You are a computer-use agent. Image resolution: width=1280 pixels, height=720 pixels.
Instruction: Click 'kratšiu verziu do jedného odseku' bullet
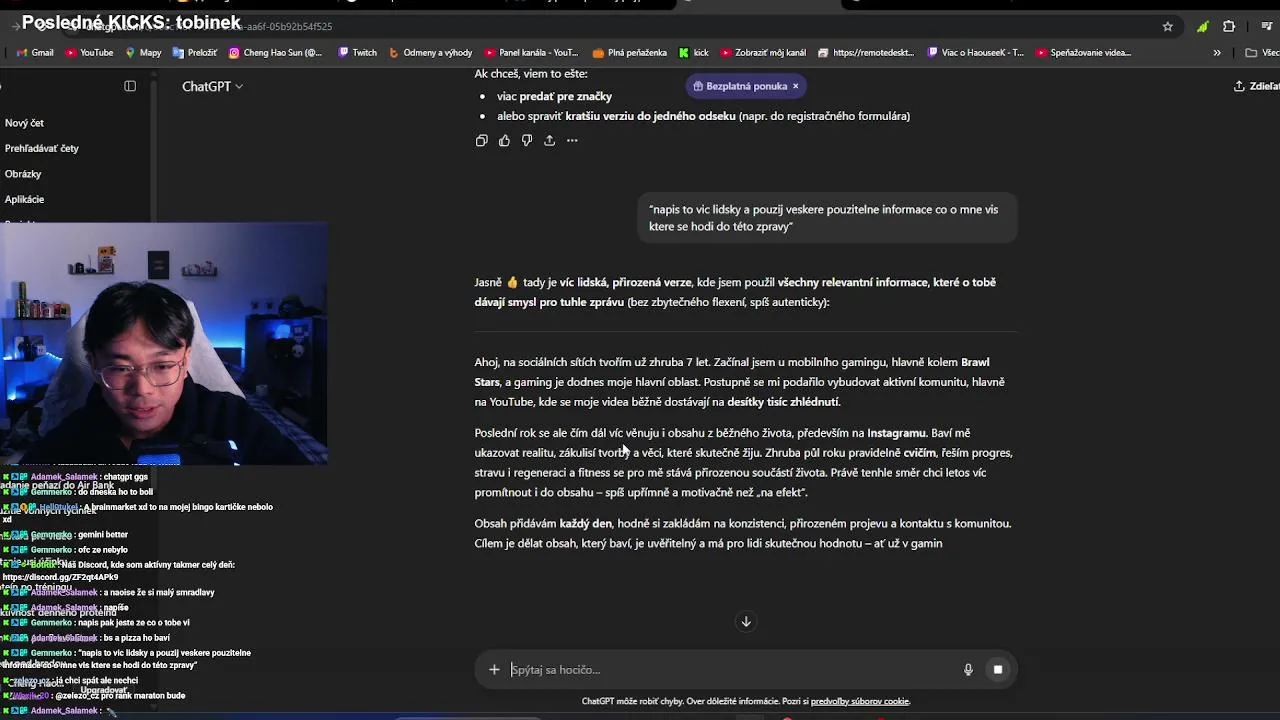[x=650, y=116]
